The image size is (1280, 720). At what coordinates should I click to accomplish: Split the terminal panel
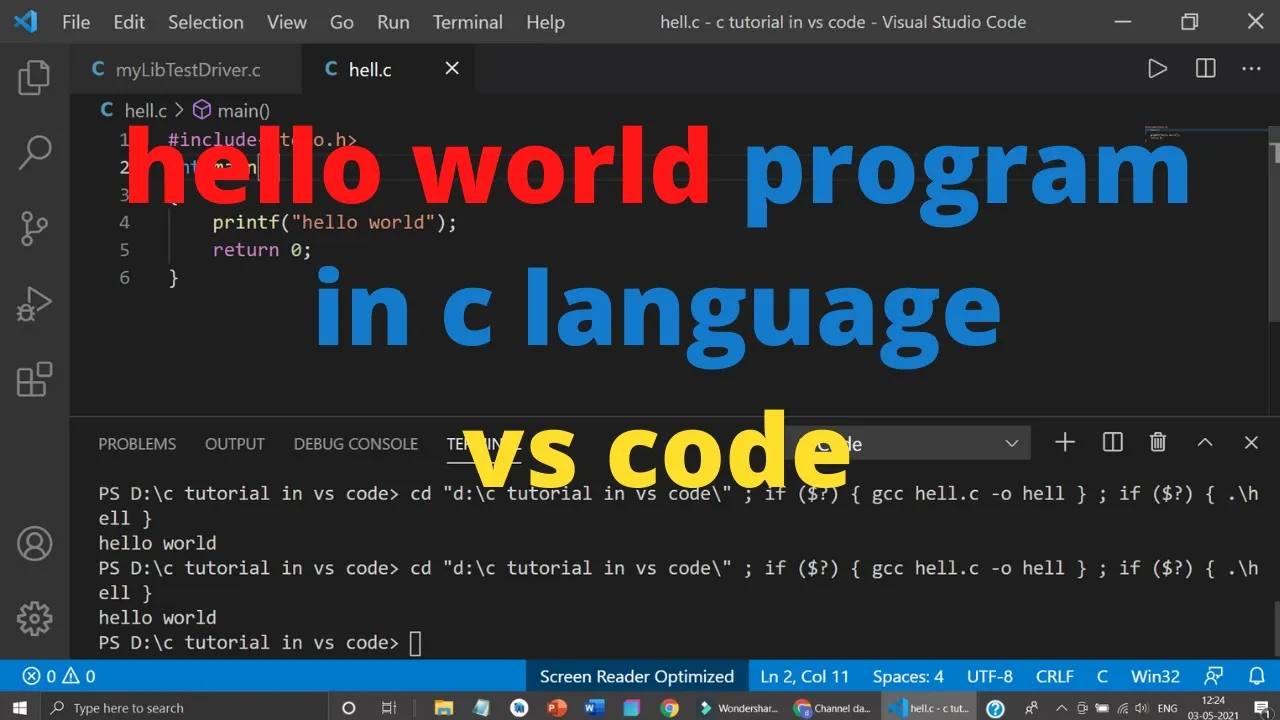1112,442
